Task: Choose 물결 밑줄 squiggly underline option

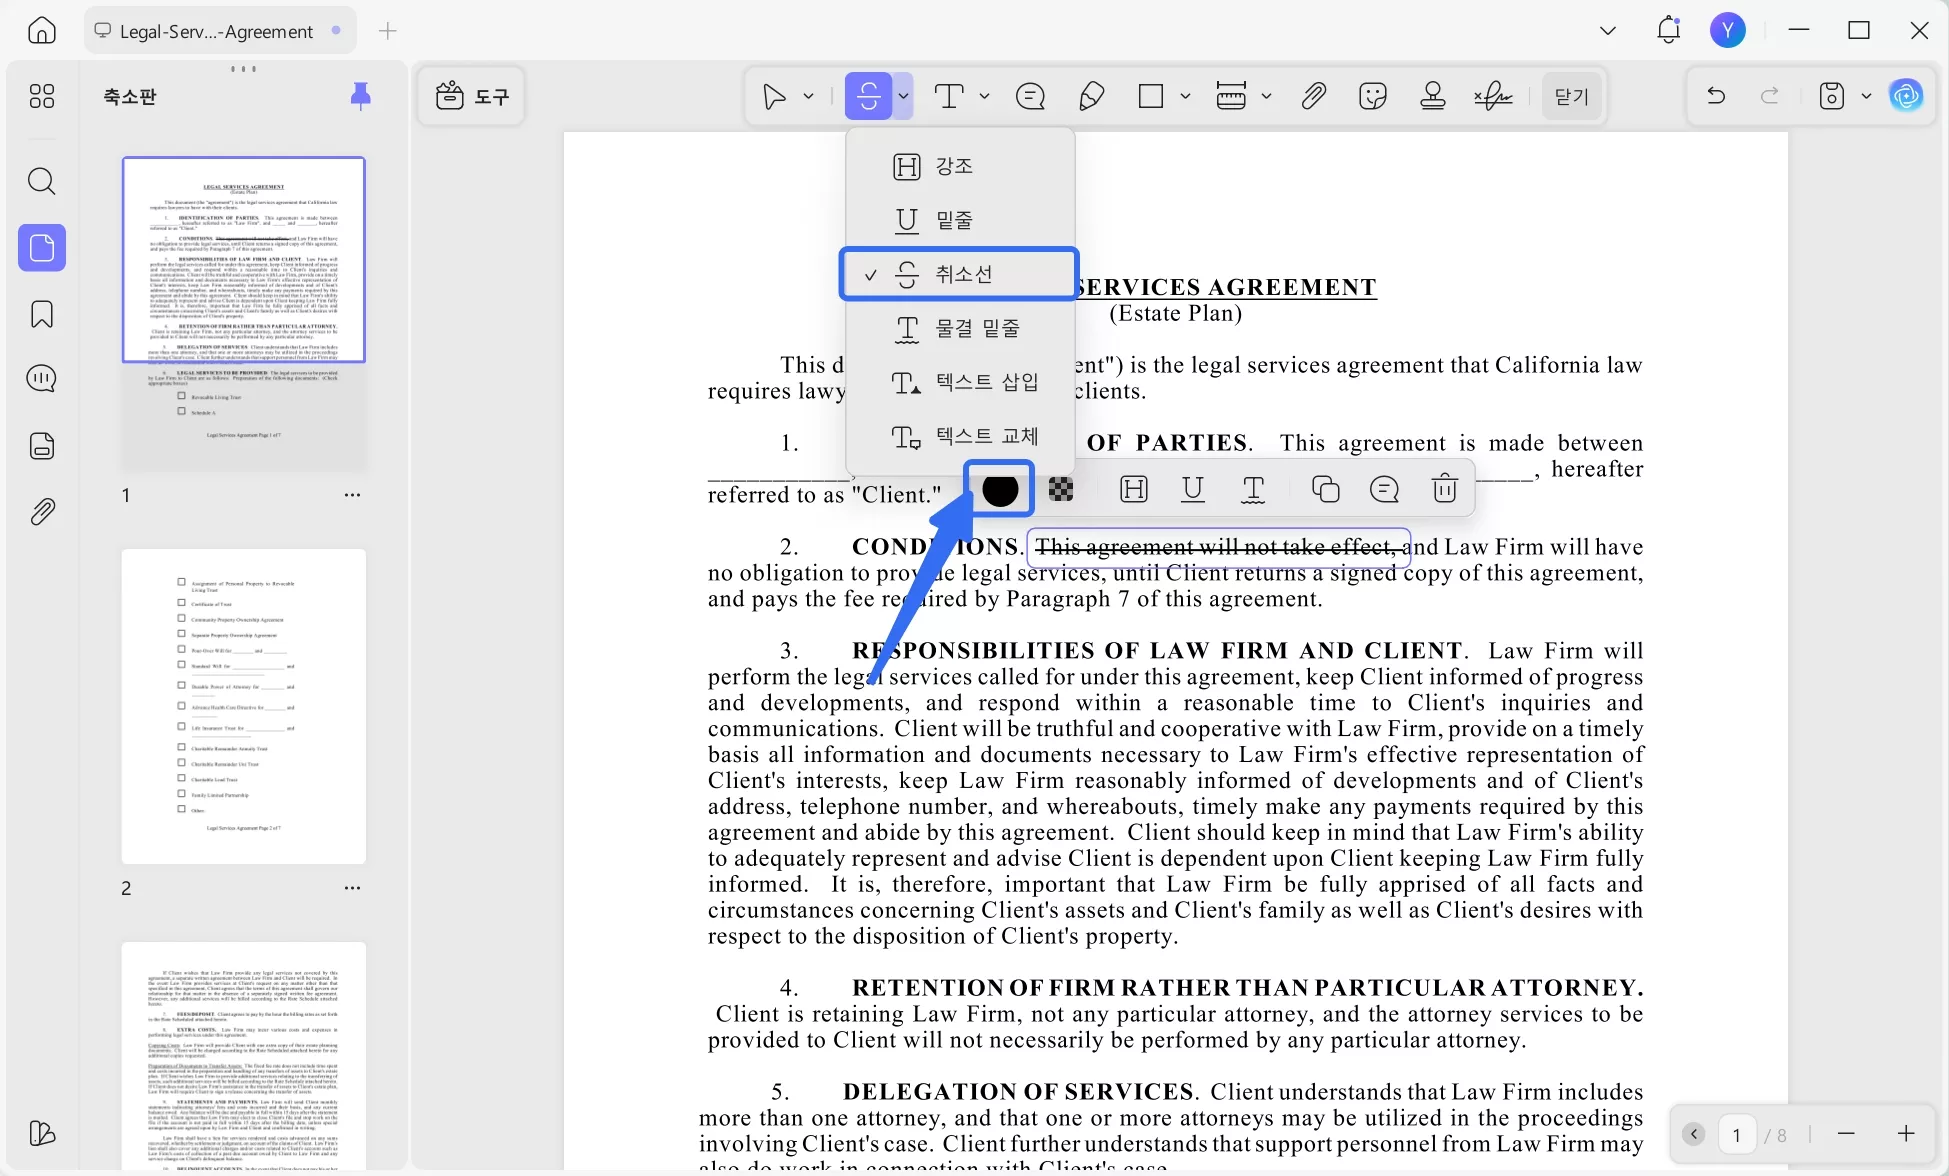Action: [x=977, y=328]
